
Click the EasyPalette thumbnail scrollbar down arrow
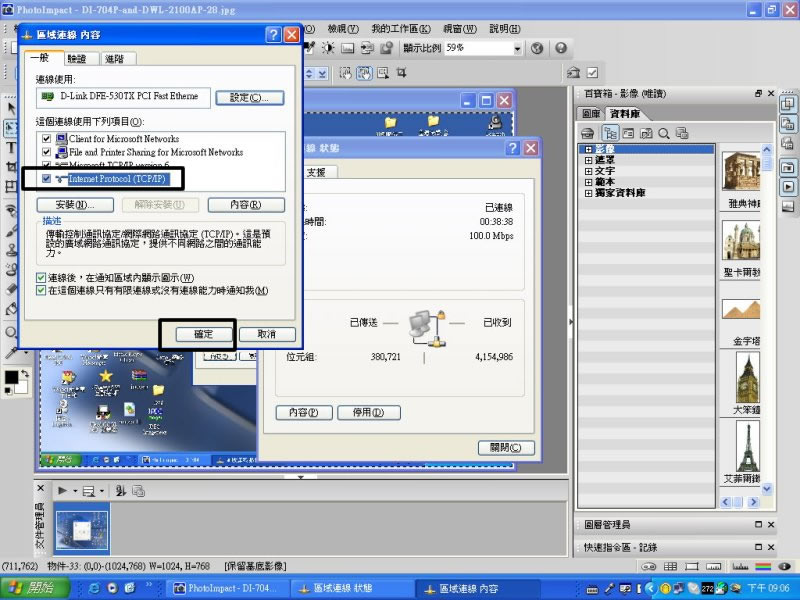tap(766, 489)
